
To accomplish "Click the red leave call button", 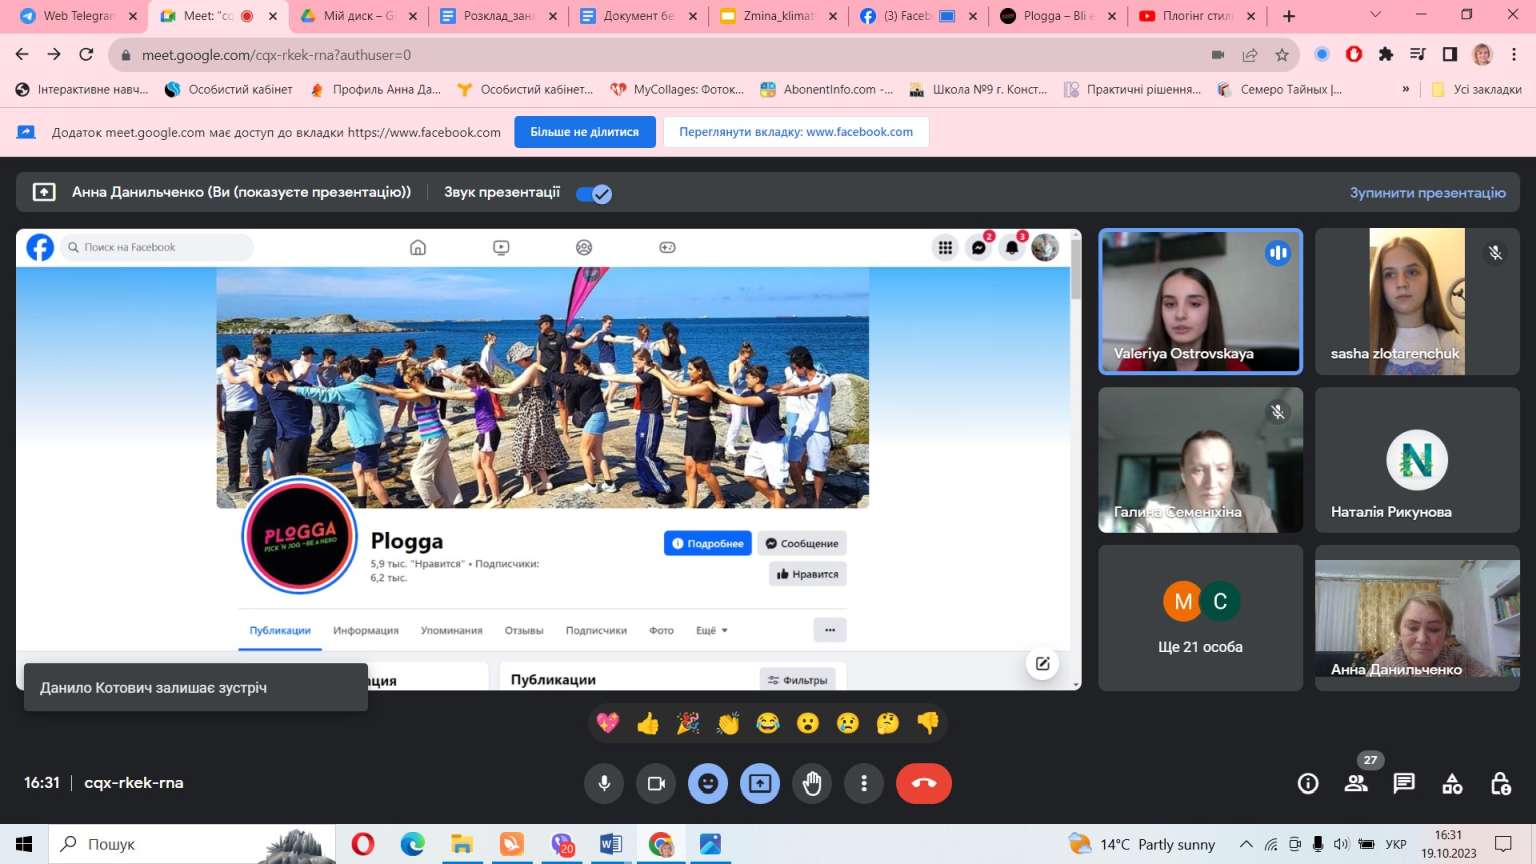I will pos(923,784).
